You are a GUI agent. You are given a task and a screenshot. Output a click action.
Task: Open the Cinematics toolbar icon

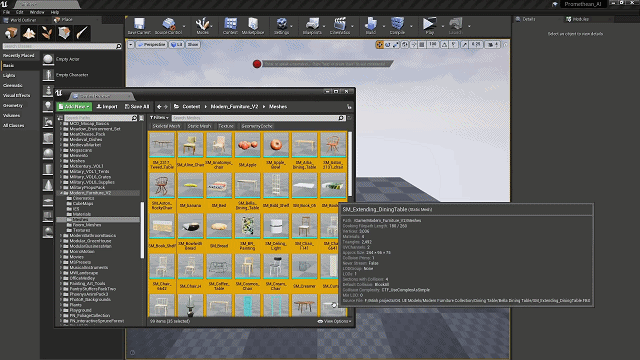click(x=340, y=26)
